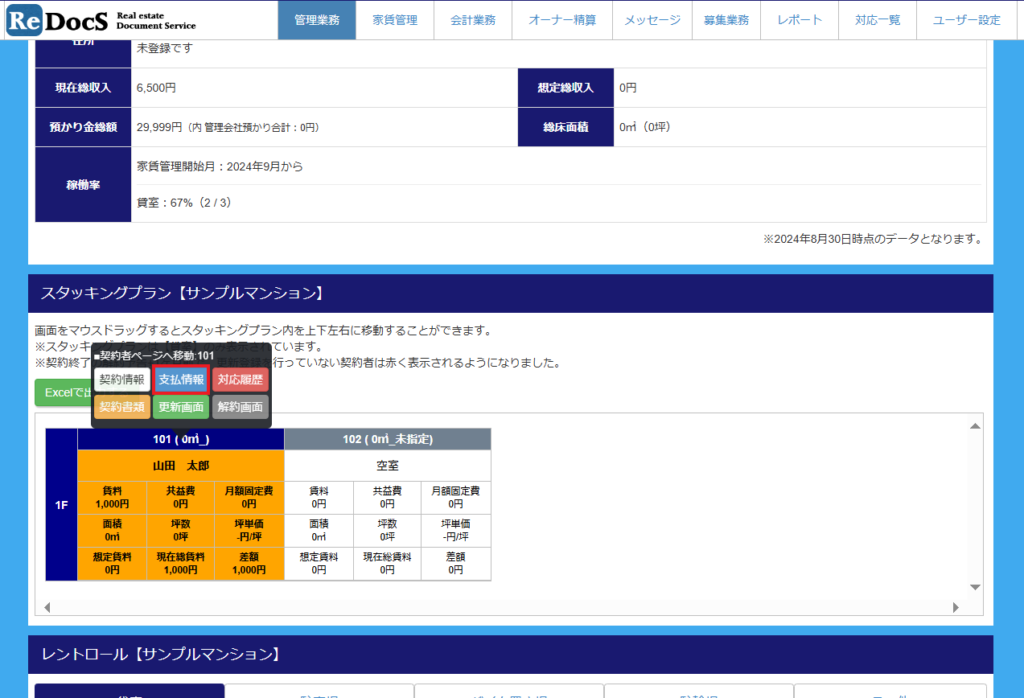
Task: Click the stacking plan scroll-left arrow
Action: (46, 607)
